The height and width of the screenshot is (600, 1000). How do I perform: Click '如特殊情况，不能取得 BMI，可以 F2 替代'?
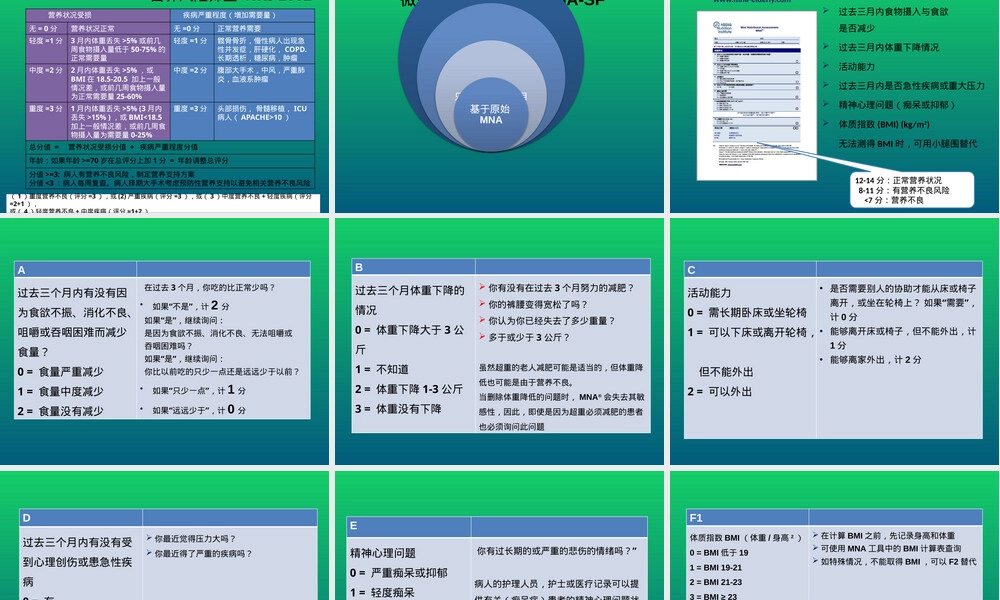[x=898, y=562]
